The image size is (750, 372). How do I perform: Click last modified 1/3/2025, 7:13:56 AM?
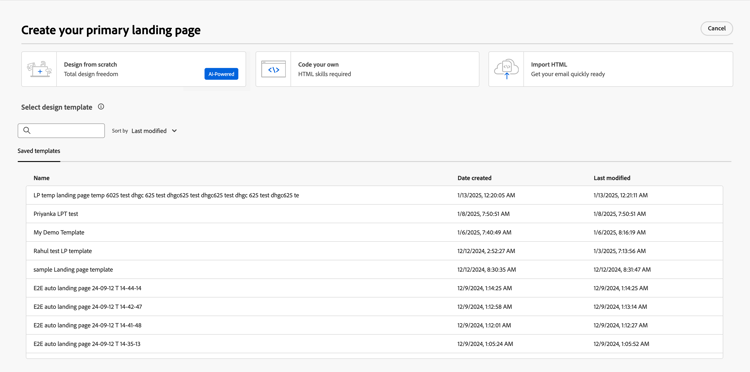619,251
